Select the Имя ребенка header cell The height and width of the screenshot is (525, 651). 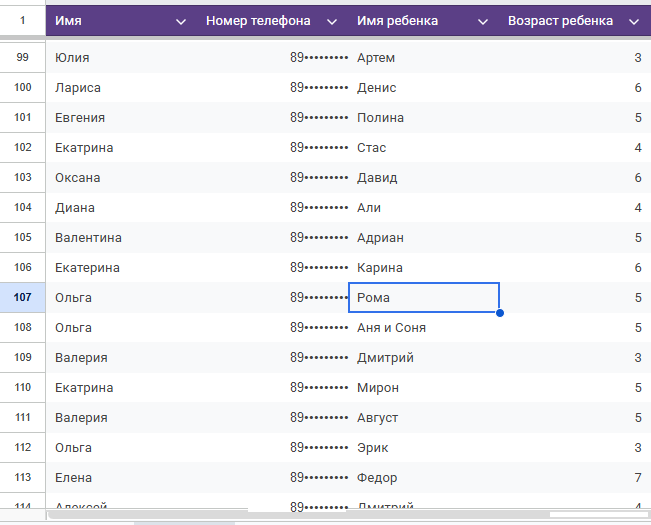tap(424, 21)
